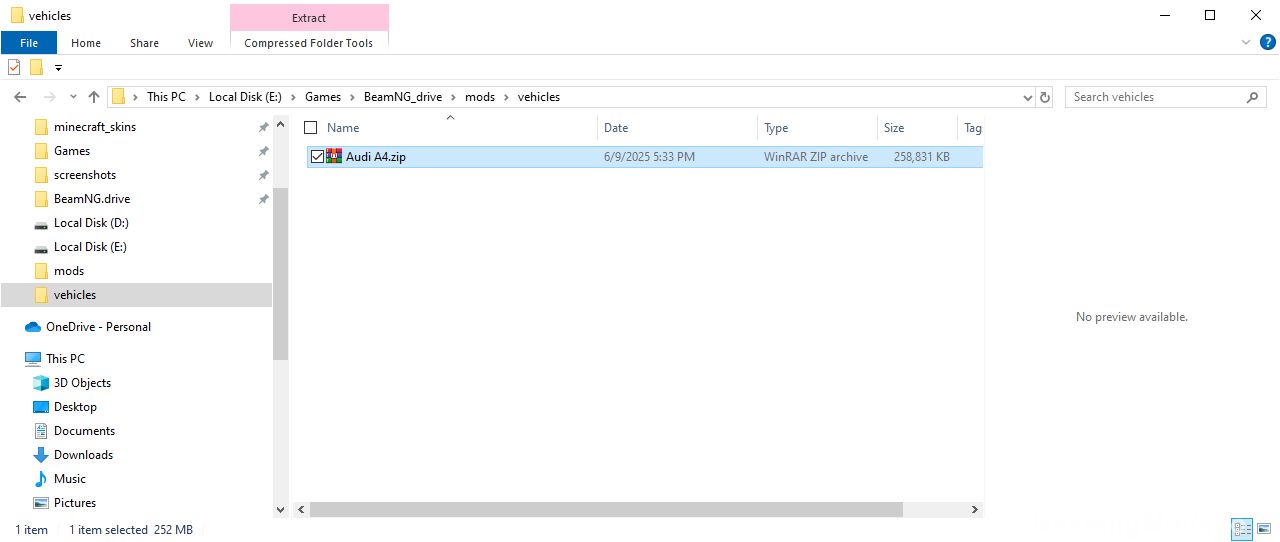The image size is (1280, 542).
Task: Click This PC in the address bar
Action: click(x=166, y=97)
